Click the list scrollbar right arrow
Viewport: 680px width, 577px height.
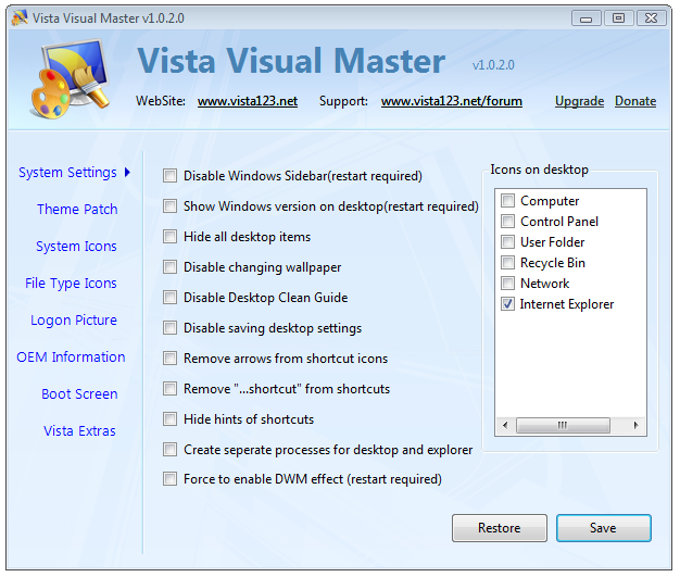(x=636, y=425)
